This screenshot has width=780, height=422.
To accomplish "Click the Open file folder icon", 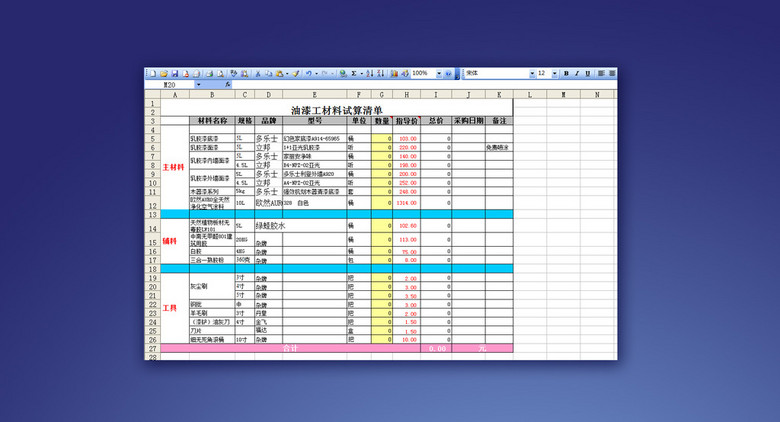I will (163, 74).
